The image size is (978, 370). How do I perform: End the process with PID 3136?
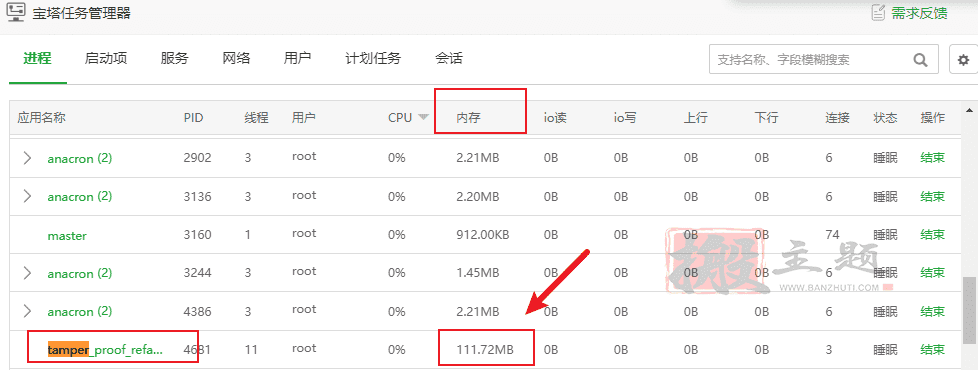pos(932,197)
